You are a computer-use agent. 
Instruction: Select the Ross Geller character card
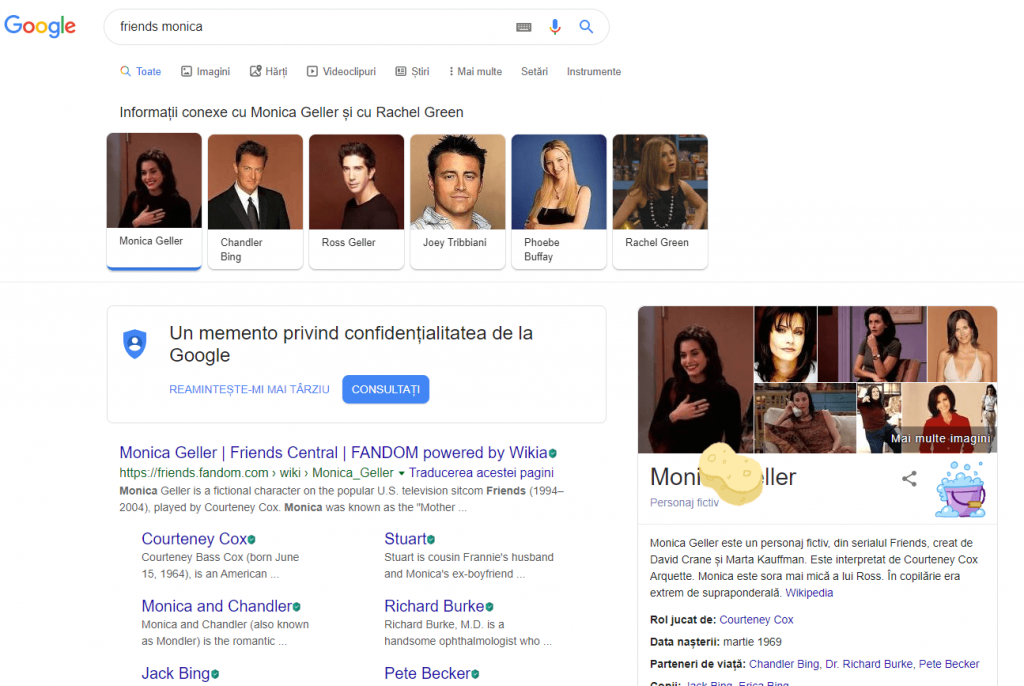tap(357, 201)
